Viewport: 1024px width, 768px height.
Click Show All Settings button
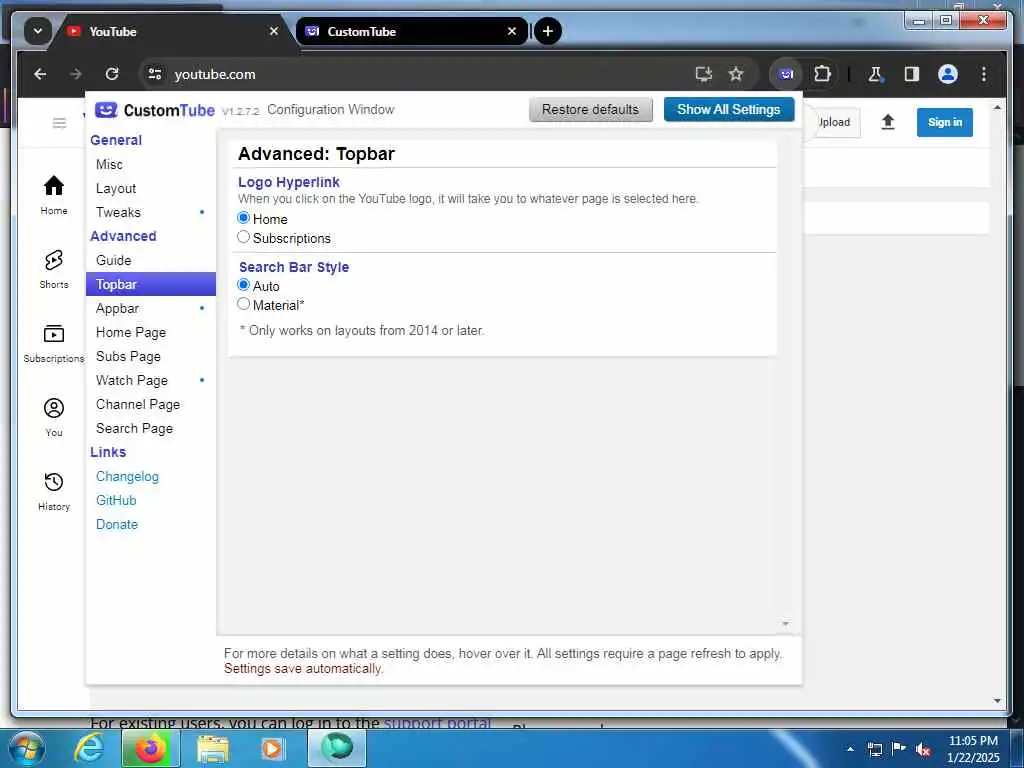pos(729,109)
